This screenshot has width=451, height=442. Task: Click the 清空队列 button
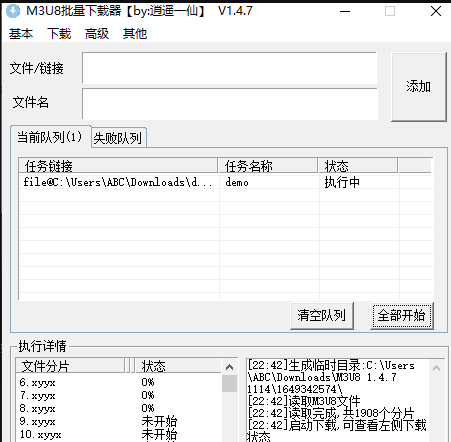322,316
